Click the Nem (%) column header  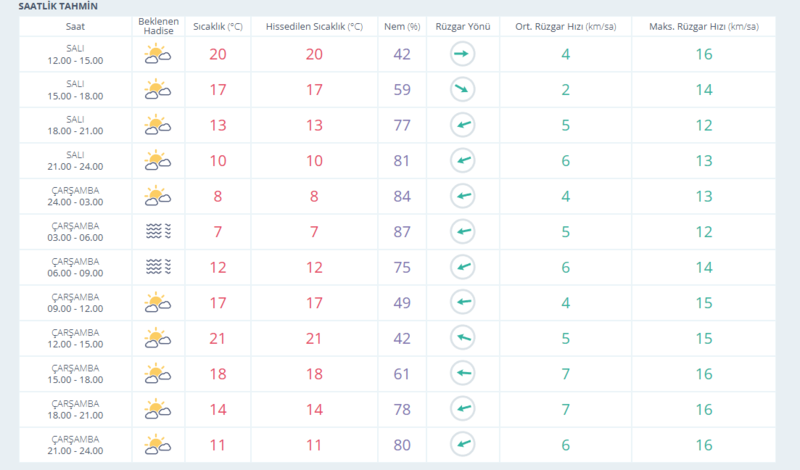point(402,25)
